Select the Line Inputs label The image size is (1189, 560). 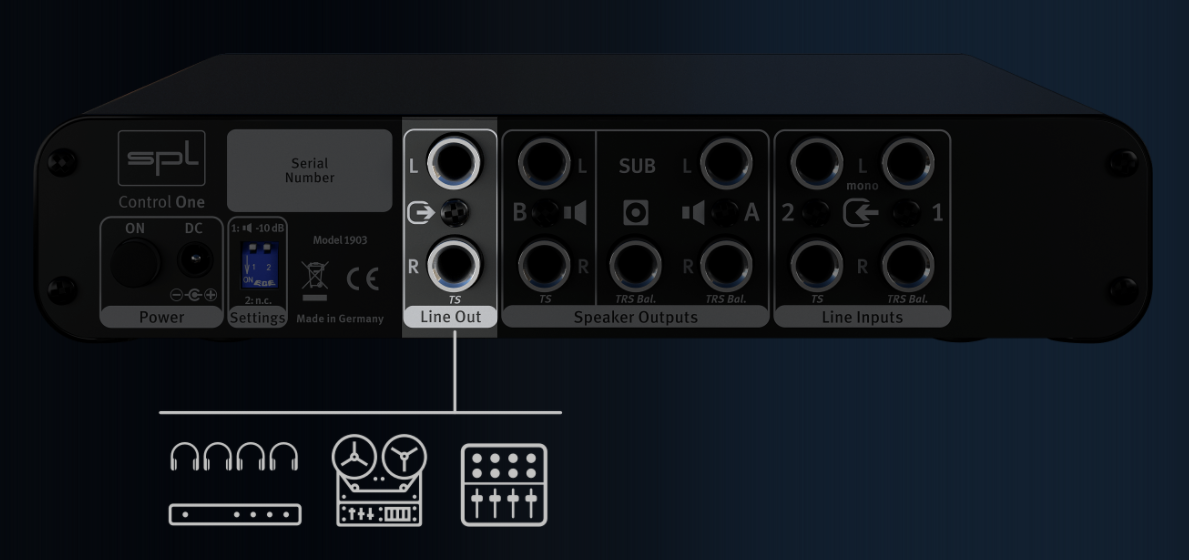click(x=862, y=317)
